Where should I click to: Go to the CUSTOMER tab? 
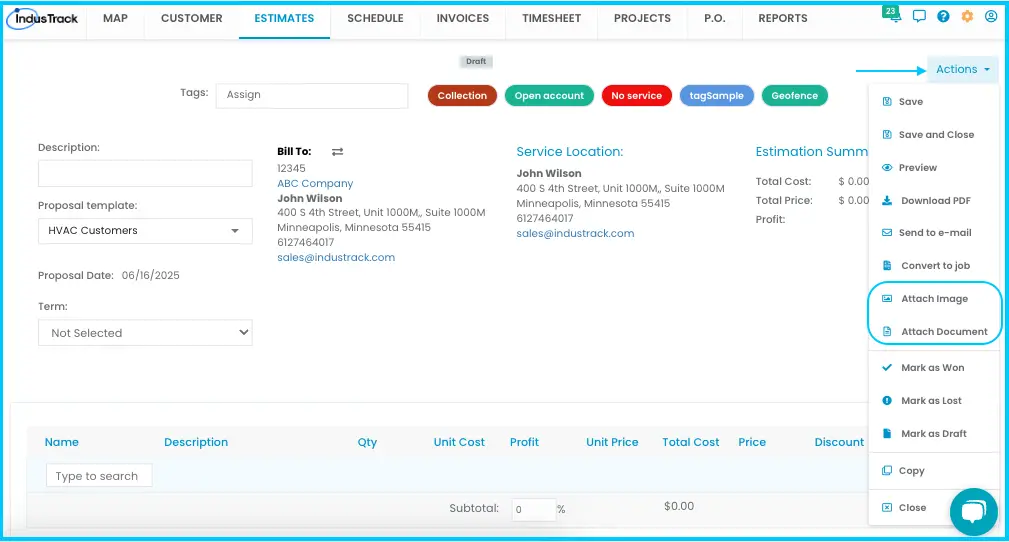[x=192, y=19]
